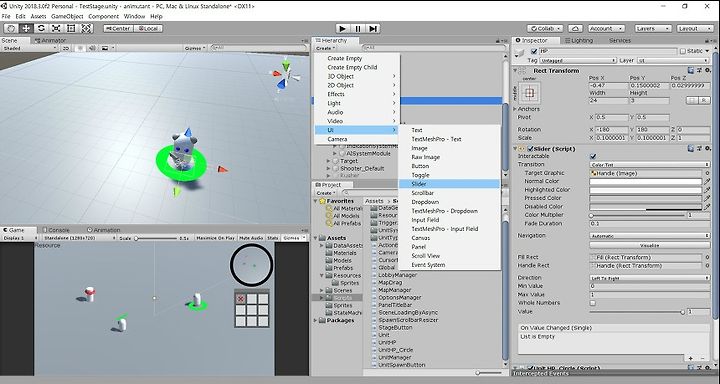Open the Navigation Automatic dropdown
This screenshot has width=720, height=384.
(x=650, y=236)
